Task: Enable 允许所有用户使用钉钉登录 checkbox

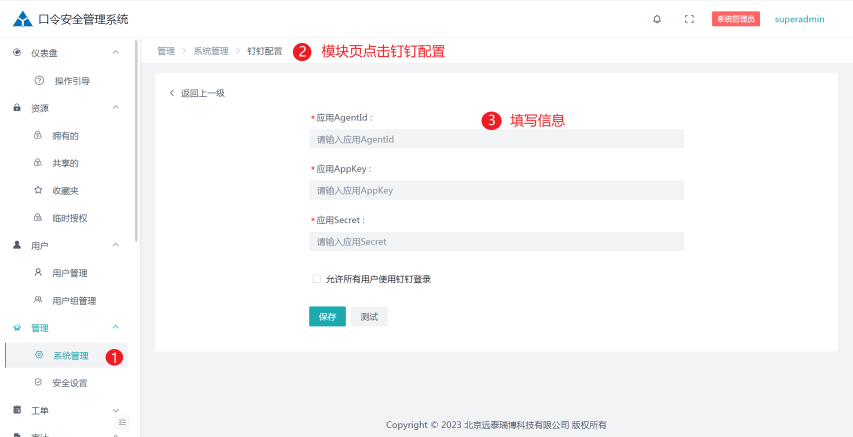Action: [317, 279]
